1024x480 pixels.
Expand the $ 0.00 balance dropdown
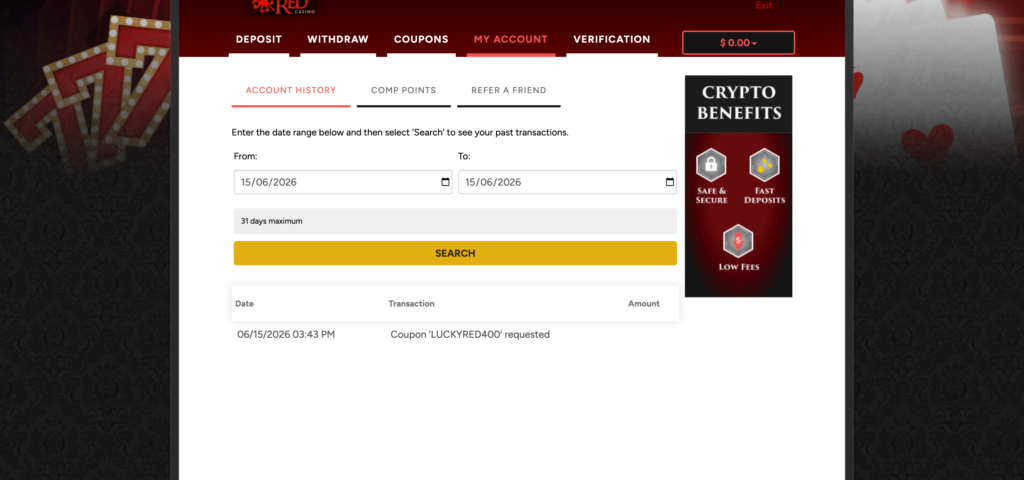738,42
